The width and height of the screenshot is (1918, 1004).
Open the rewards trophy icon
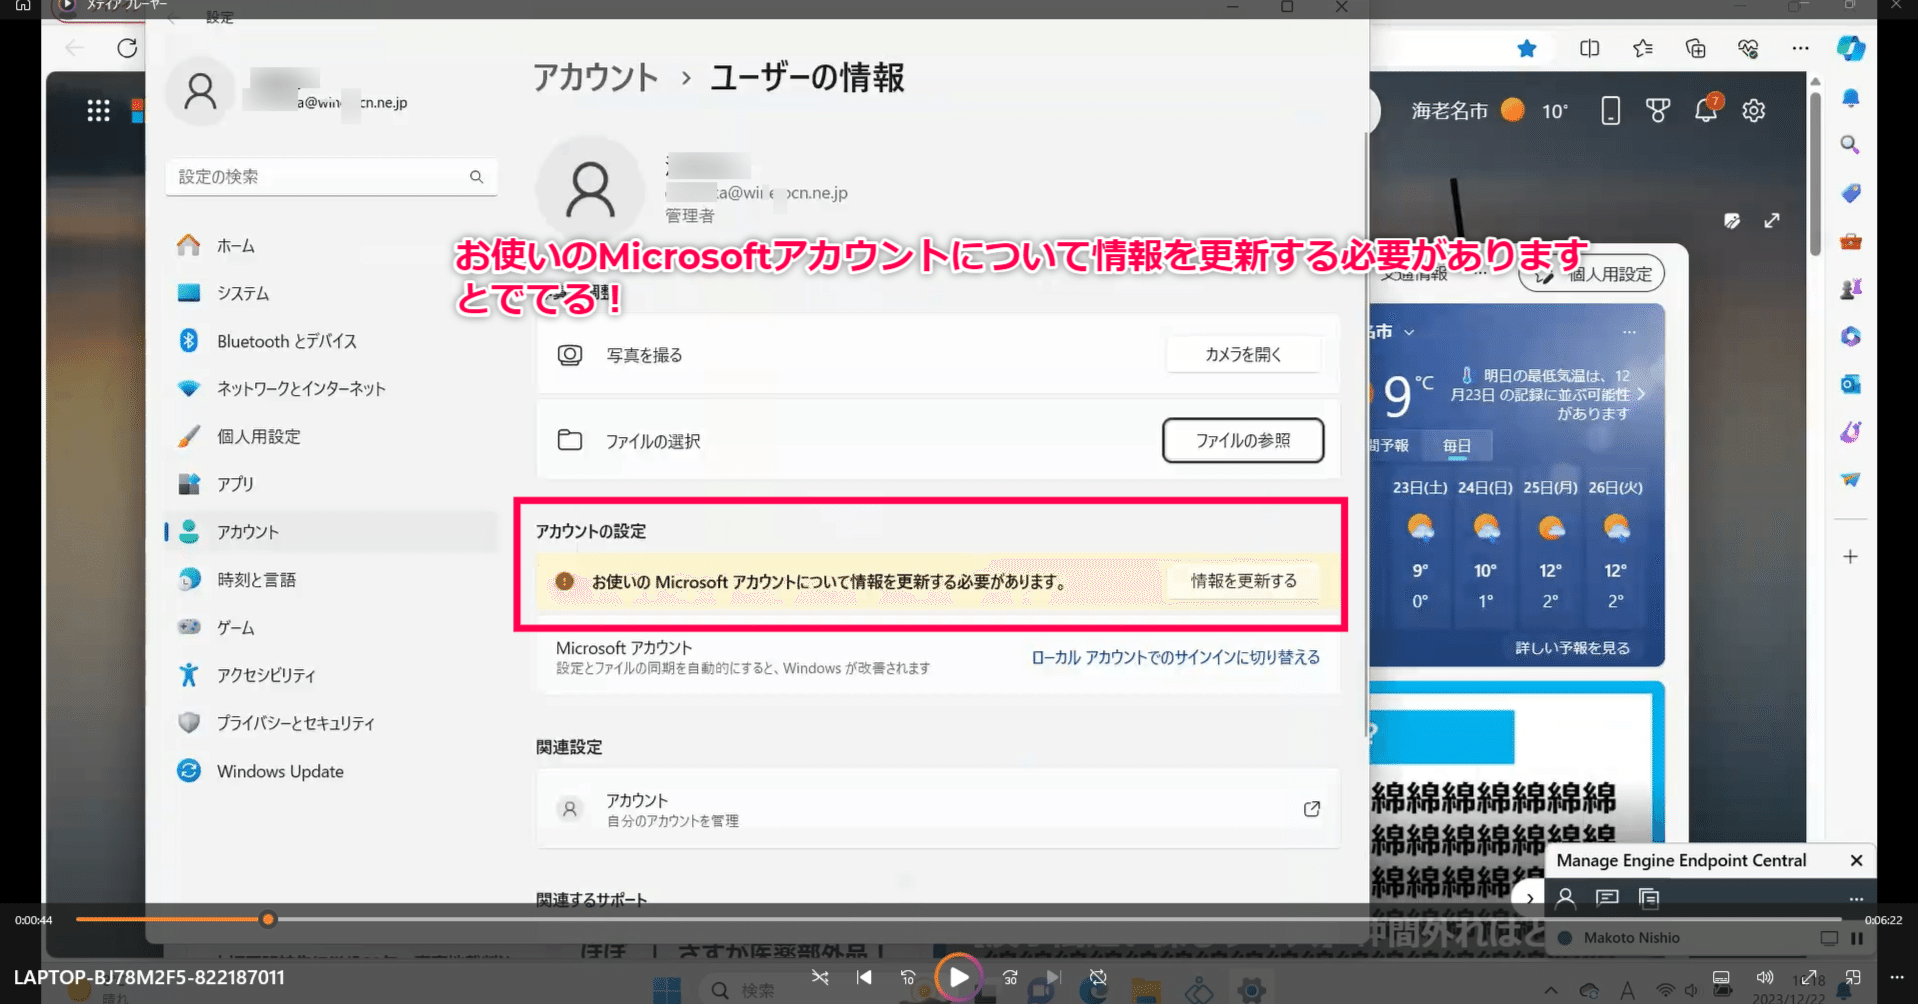tap(1658, 111)
